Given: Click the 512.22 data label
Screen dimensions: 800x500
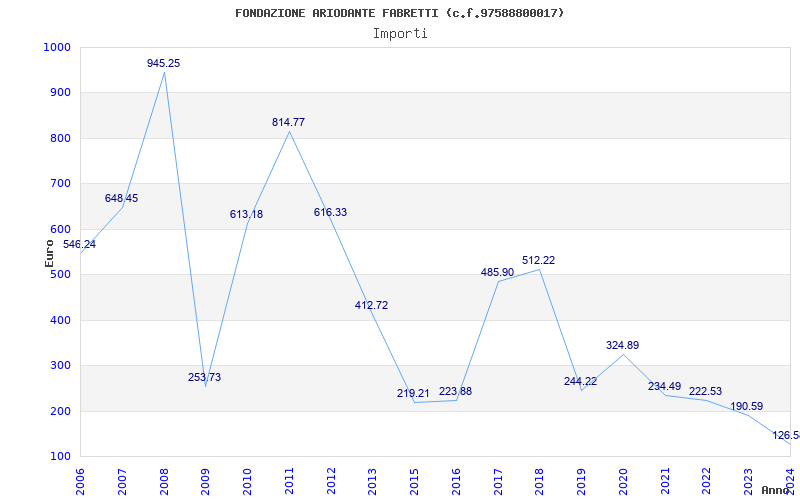Looking at the screenshot, I should (x=538, y=260).
